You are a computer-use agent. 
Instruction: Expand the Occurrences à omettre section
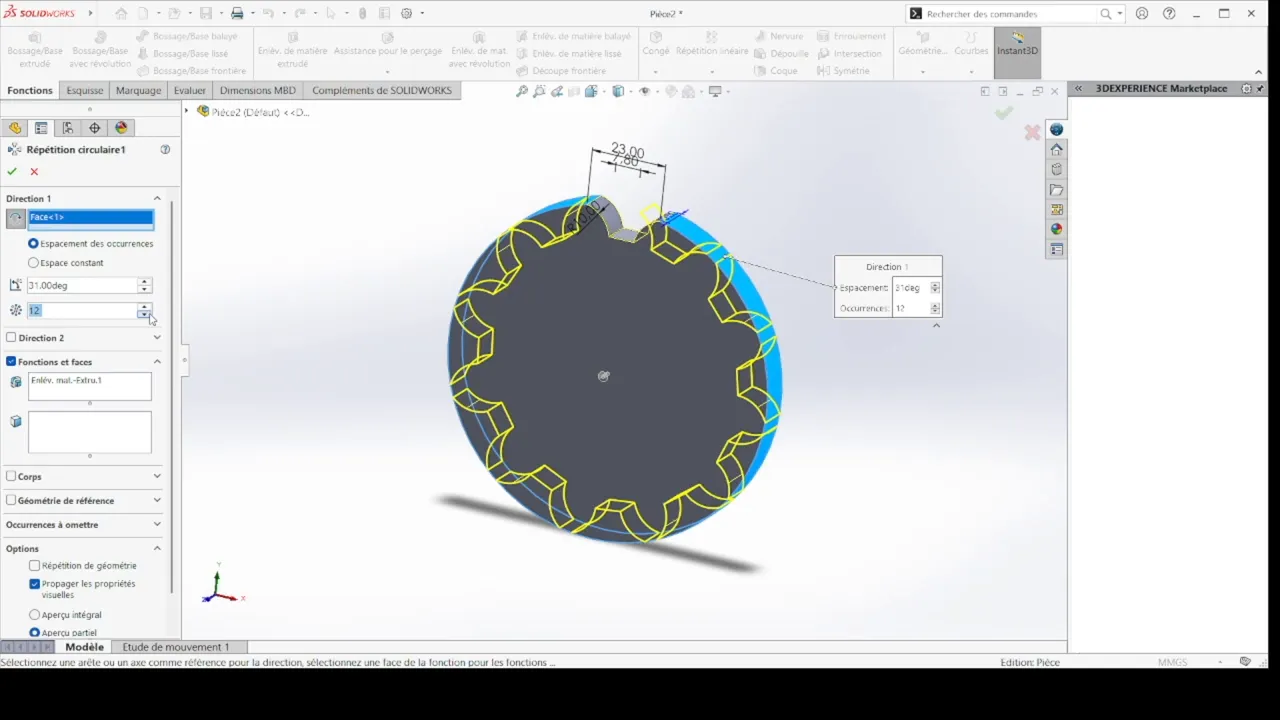coord(157,524)
